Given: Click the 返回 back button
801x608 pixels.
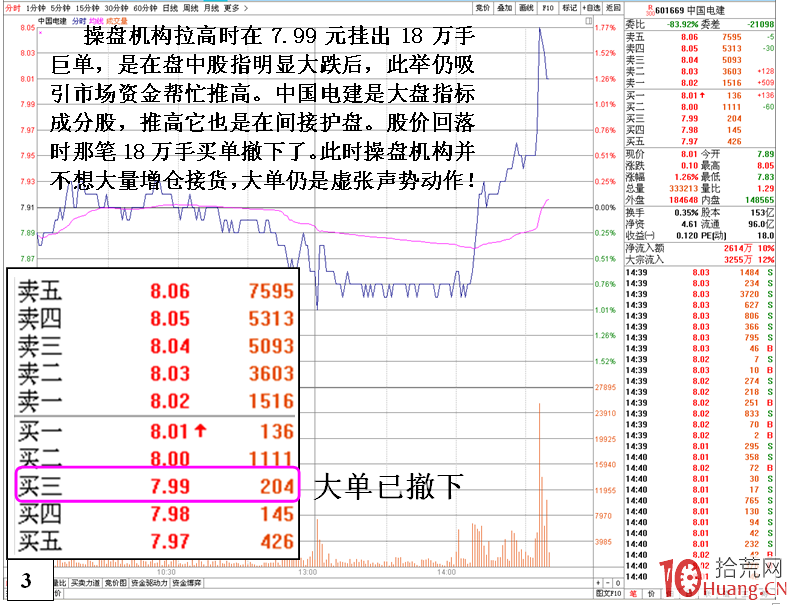Looking at the screenshot, I should 613,8.
